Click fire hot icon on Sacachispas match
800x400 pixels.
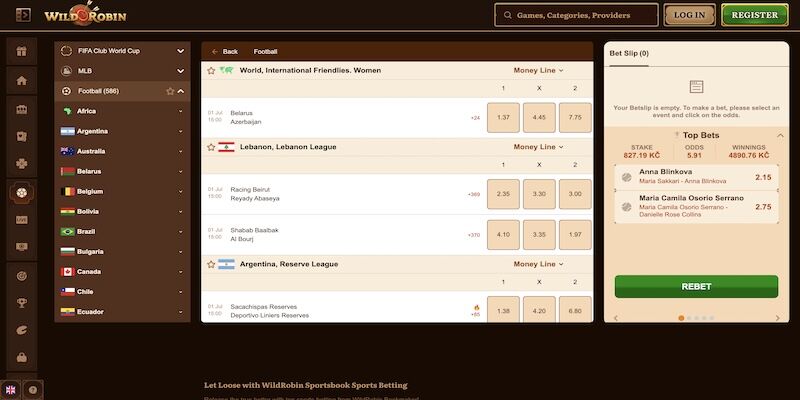coord(477,308)
